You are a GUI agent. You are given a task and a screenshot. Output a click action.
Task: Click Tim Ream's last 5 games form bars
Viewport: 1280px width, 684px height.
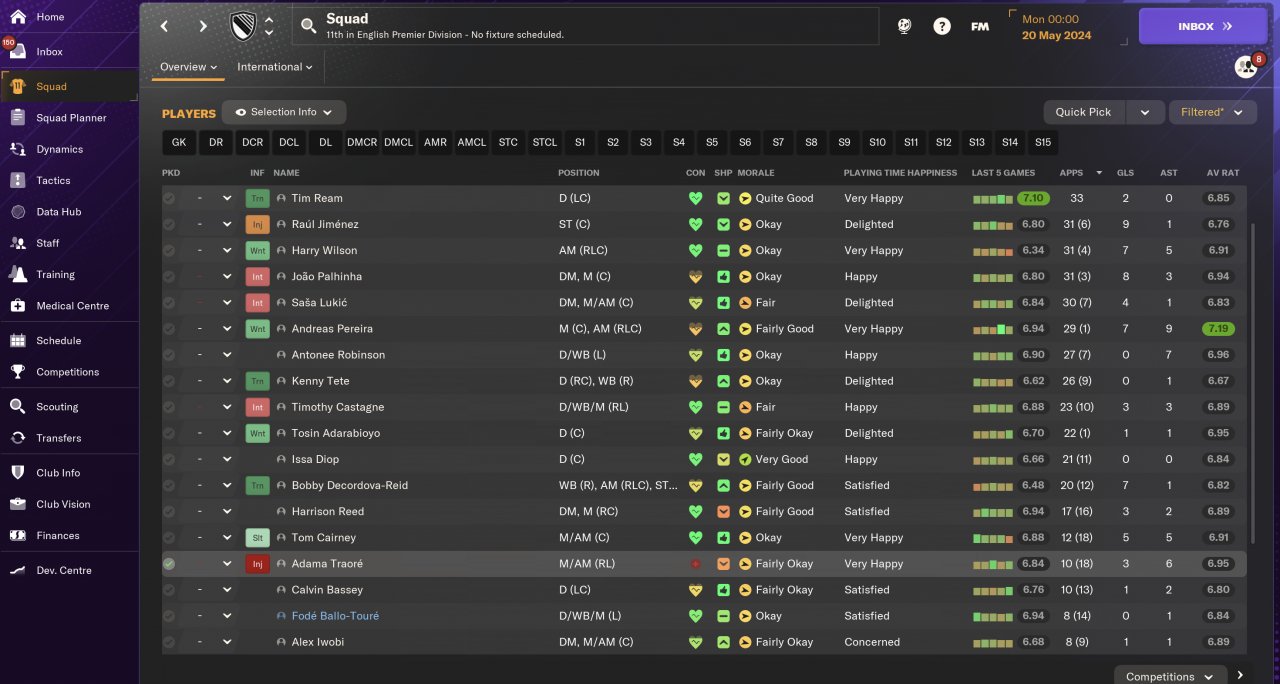(992, 199)
